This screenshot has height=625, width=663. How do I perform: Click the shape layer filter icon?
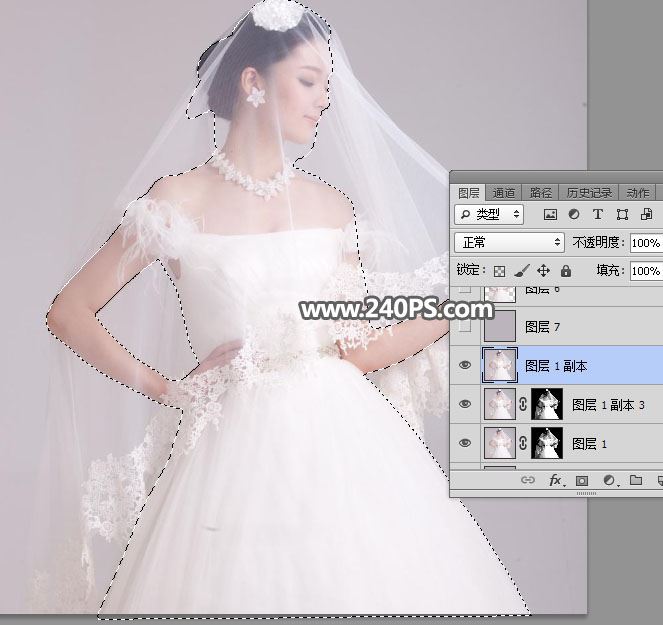(622, 214)
